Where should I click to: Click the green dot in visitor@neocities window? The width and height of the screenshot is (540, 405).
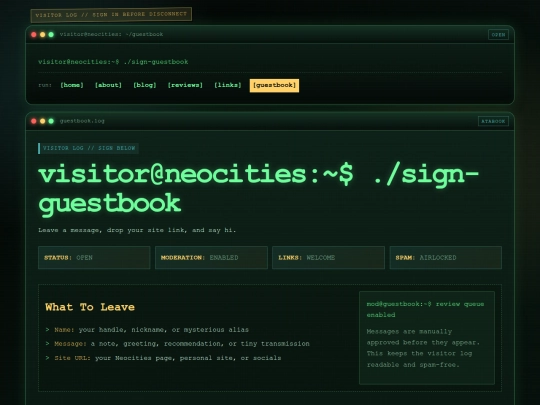(x=51, y=34)
